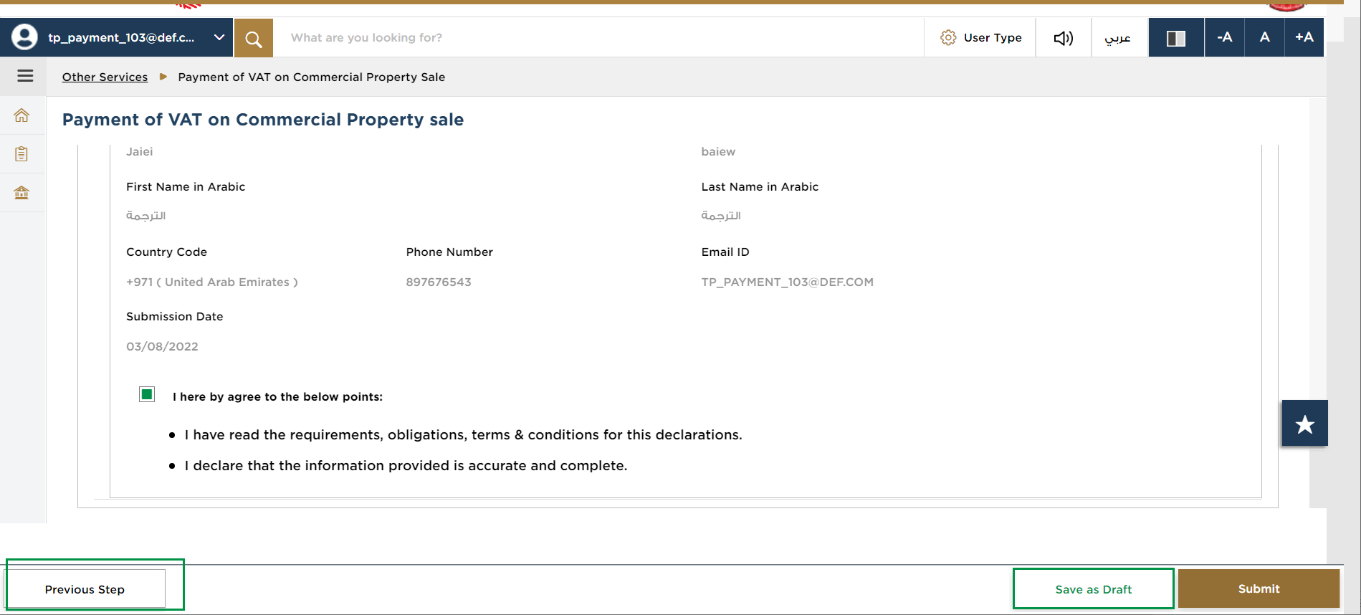
Task: Click the Previous Step button
Action: (86, 589)
